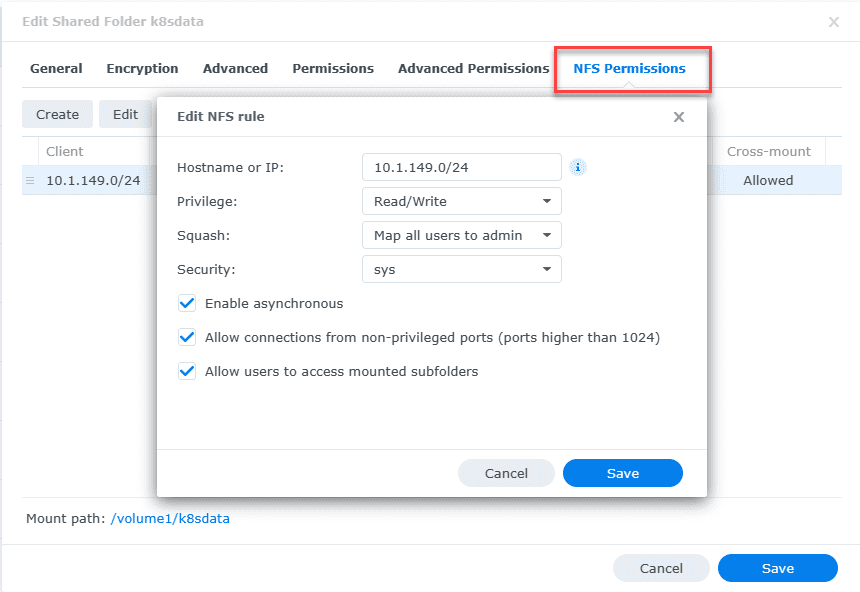Save the NFS rule in the dialog
This screenshot has width=860, height=592.
(x=622, y=473)
